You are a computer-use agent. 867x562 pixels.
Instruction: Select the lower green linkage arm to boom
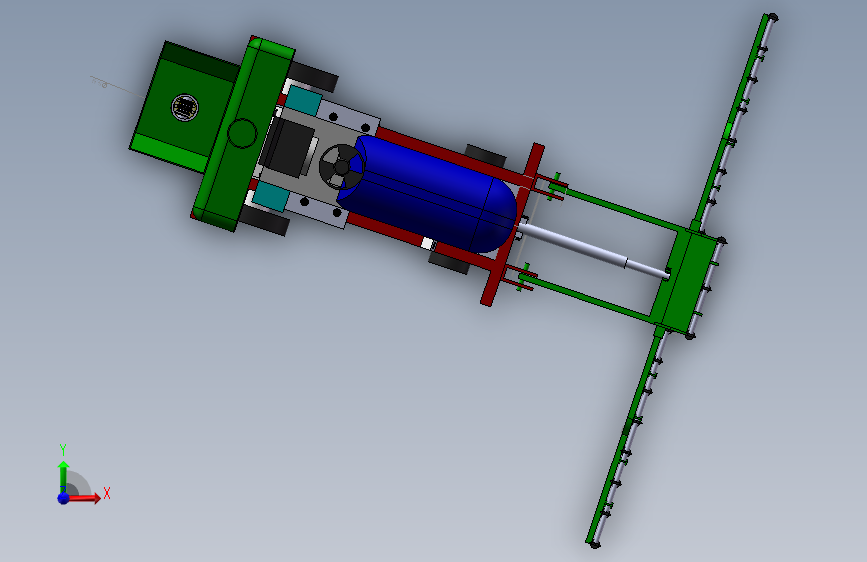[x=592, y=299]
